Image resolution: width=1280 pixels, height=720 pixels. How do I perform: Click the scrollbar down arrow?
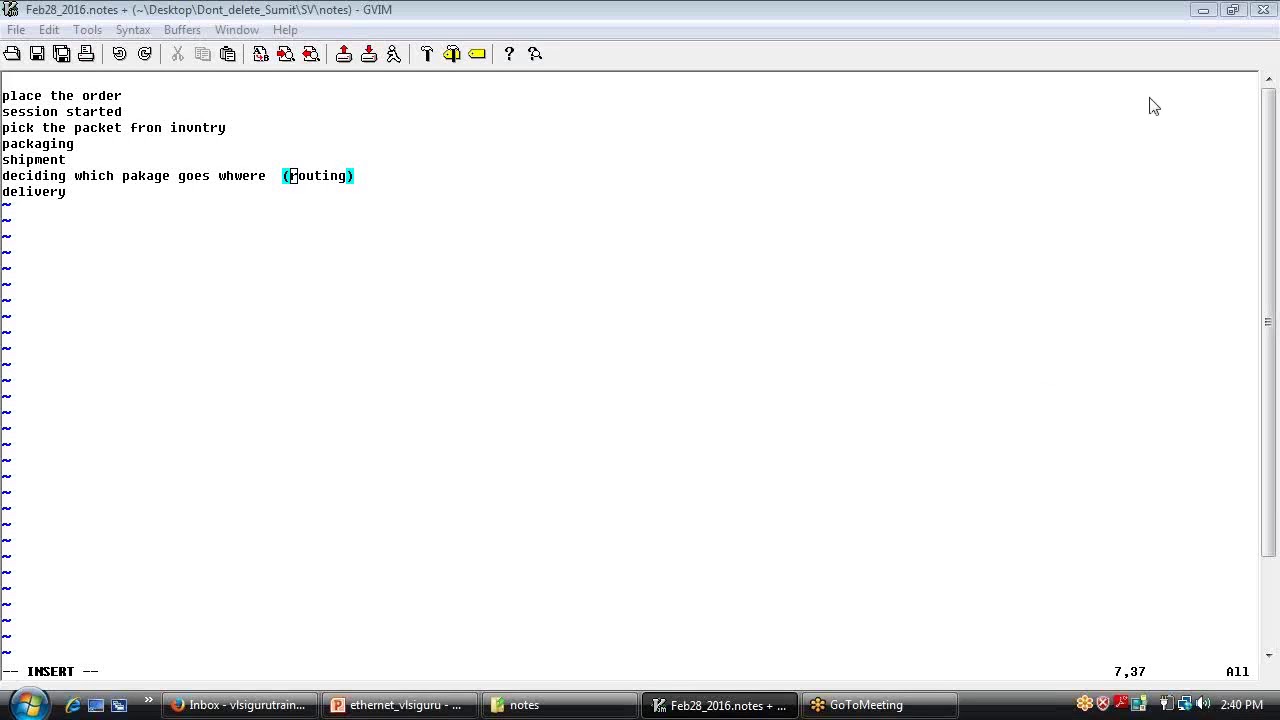coord(1268,656)
